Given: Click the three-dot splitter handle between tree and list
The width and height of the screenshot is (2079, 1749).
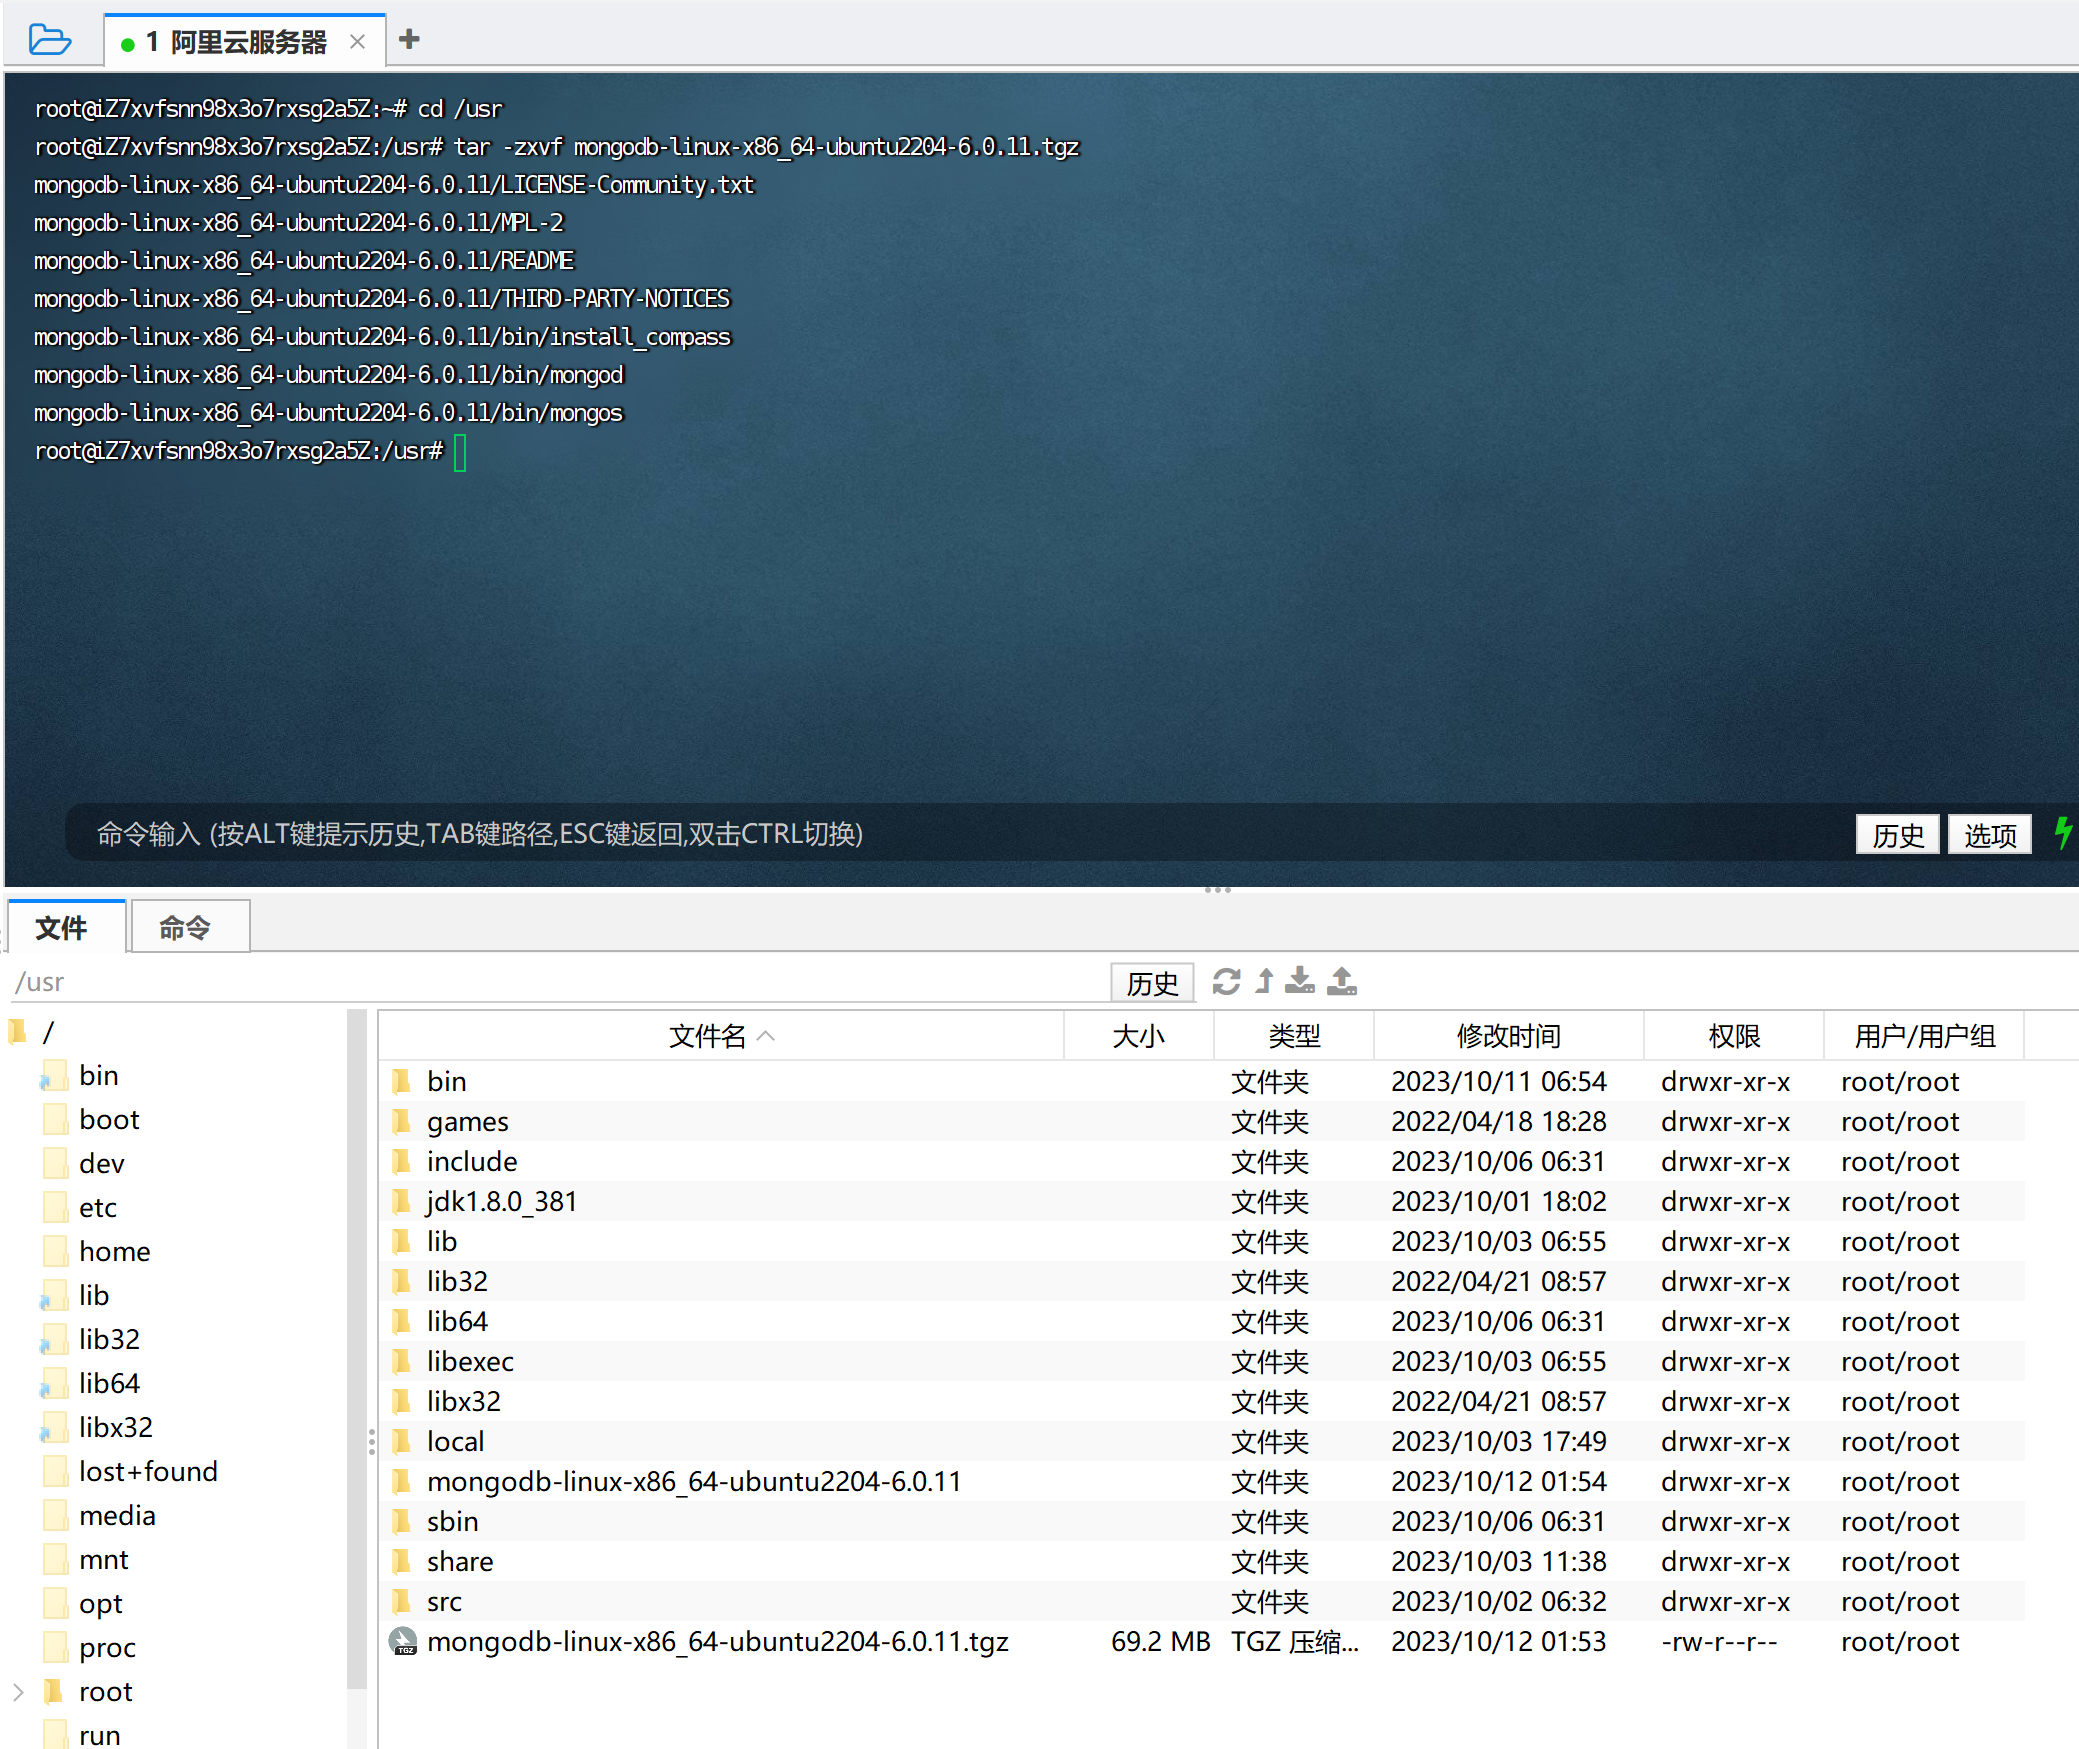Looking at the screenshot, I should pos(372,1441).
